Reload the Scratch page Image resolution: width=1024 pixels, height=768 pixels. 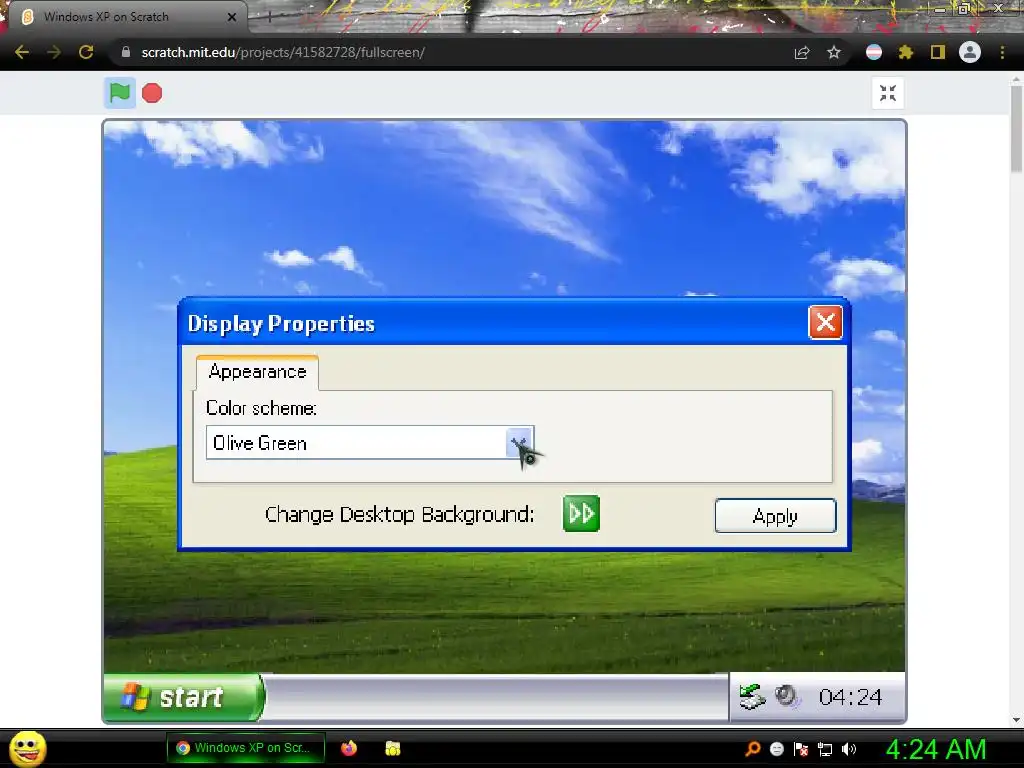pyautogui.click(x=86, y=52)
